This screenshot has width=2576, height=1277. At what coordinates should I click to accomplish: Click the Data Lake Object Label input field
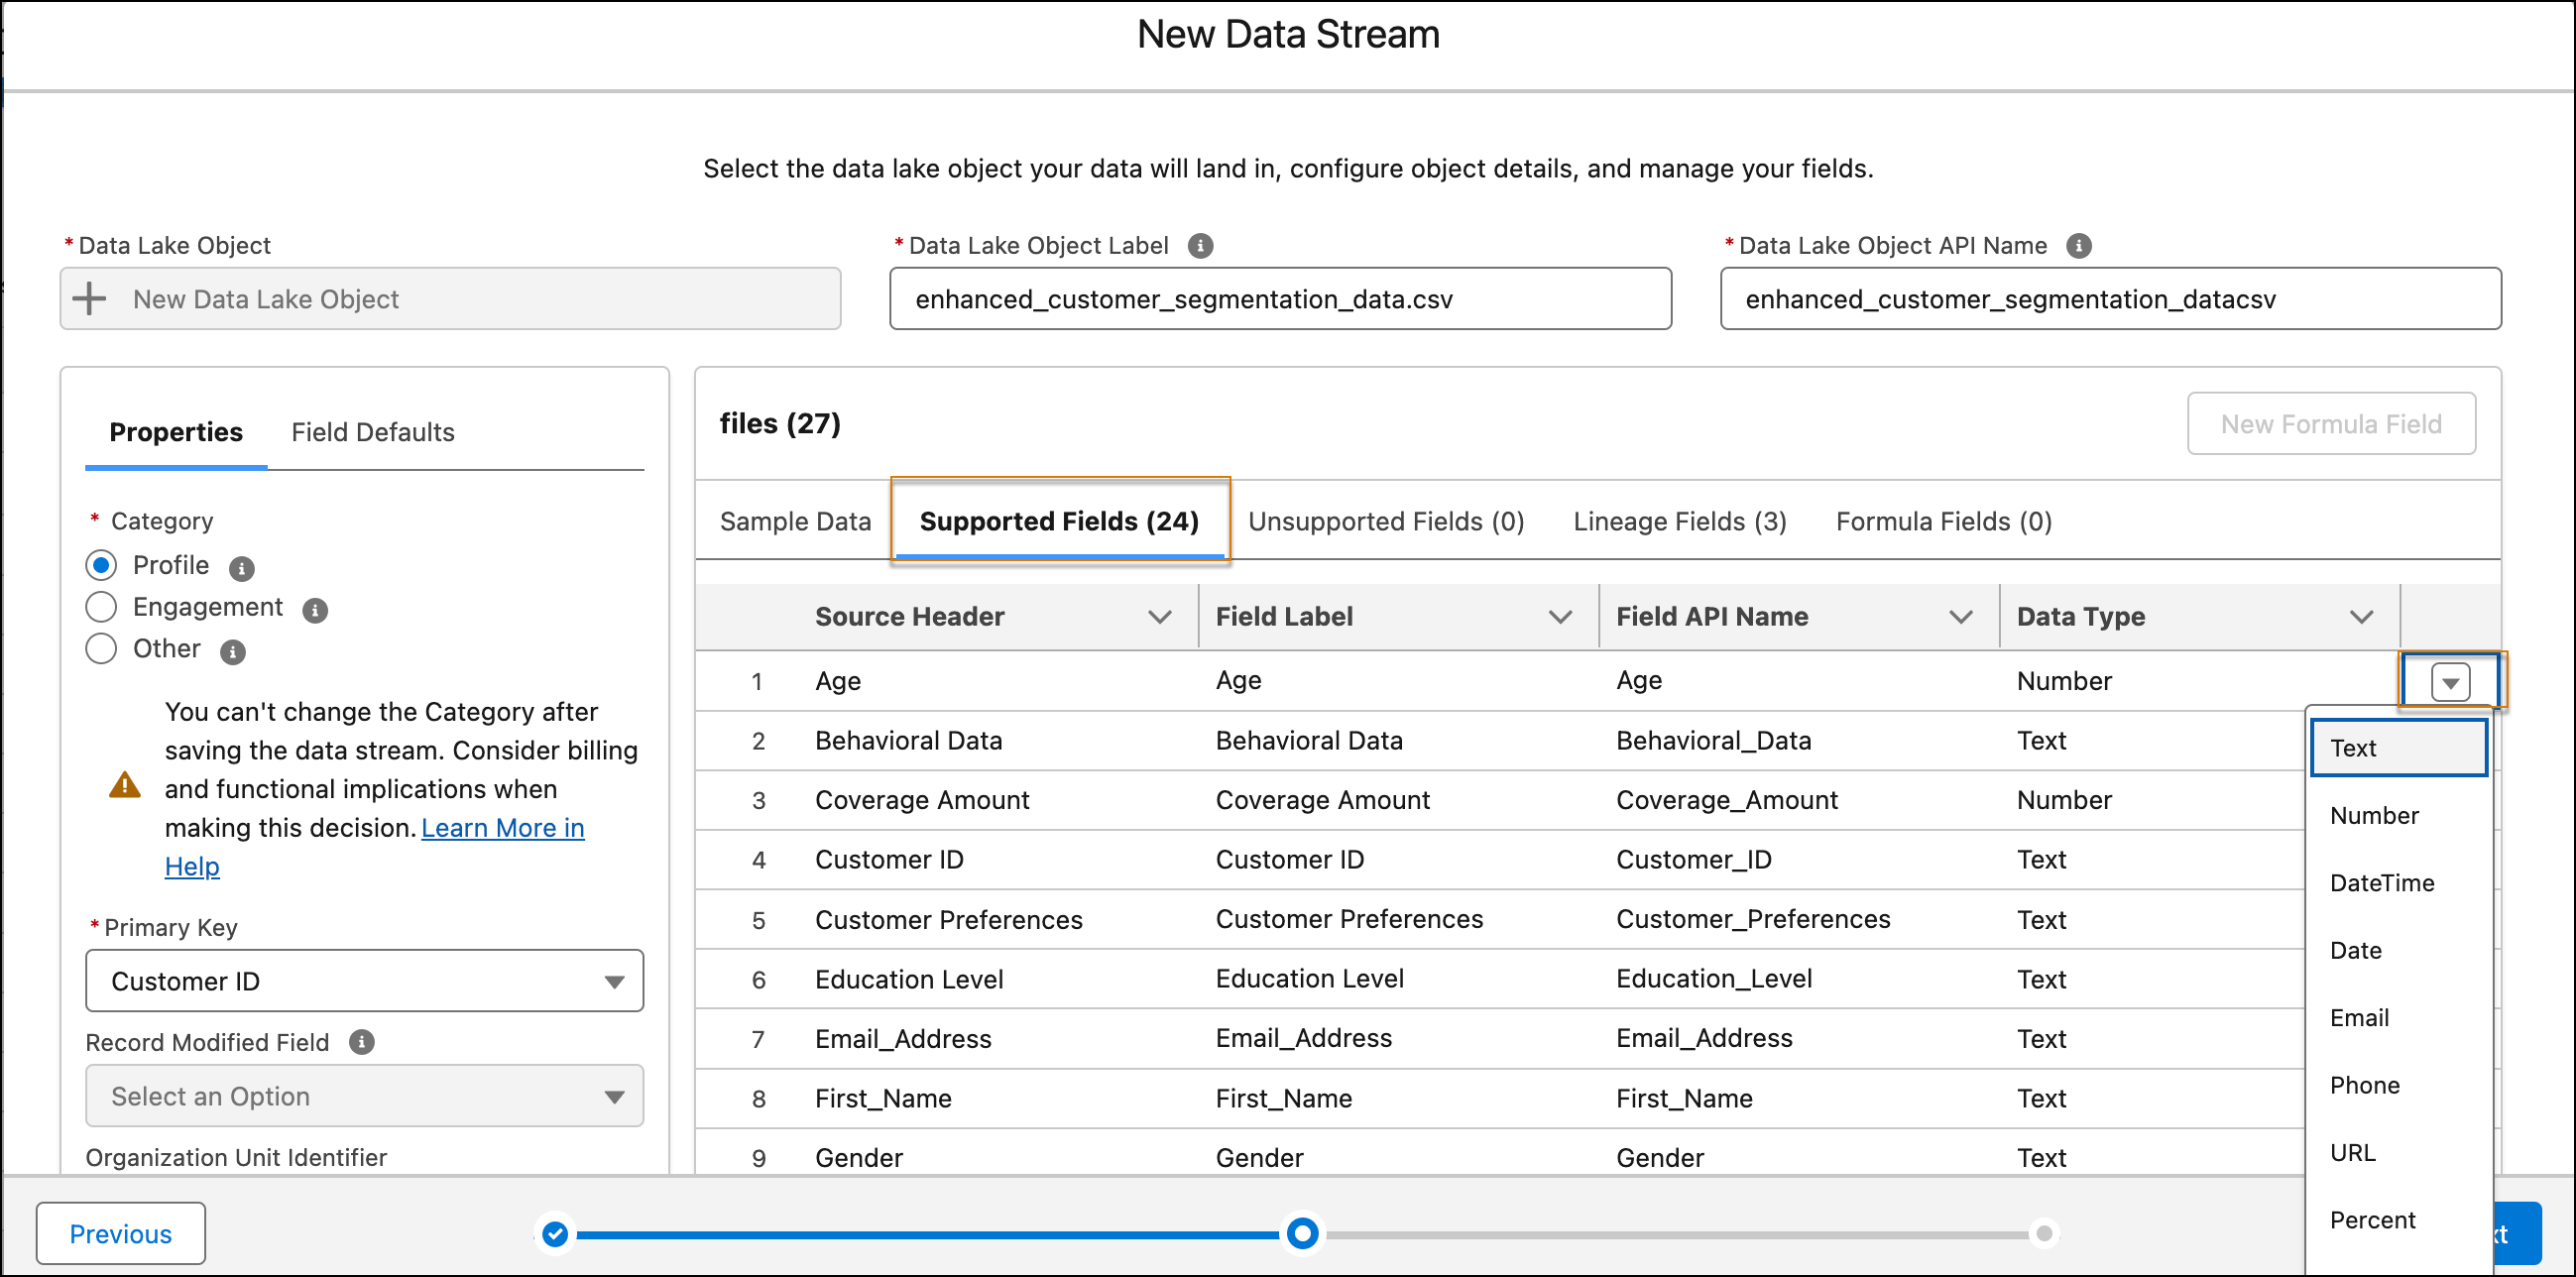(1280, 299)
